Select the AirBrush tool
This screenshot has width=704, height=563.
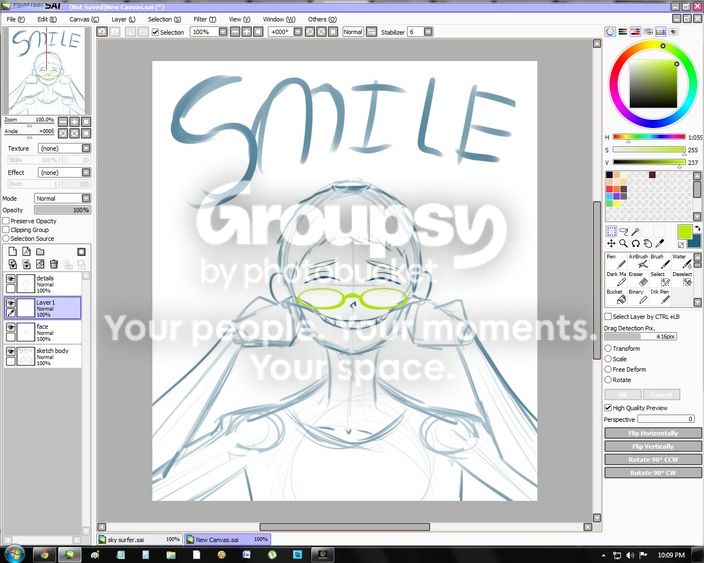pos(638,261)
